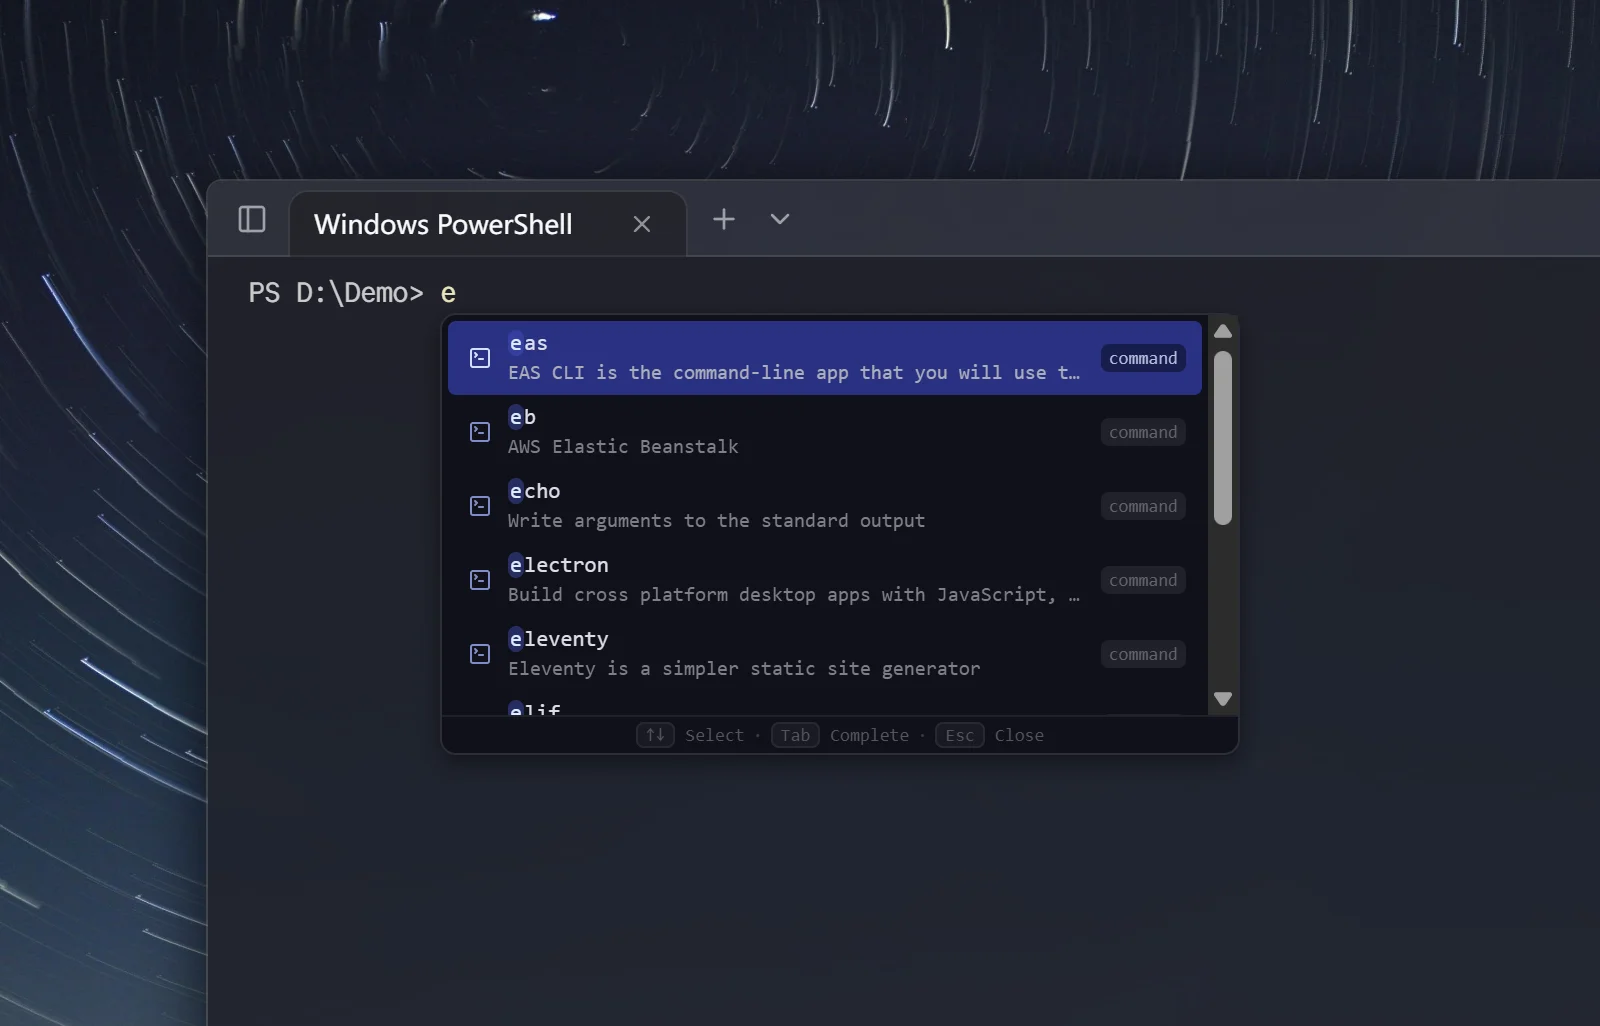Choose the AWS Elastic Beanstalk suggestion

tap(790, 432)
